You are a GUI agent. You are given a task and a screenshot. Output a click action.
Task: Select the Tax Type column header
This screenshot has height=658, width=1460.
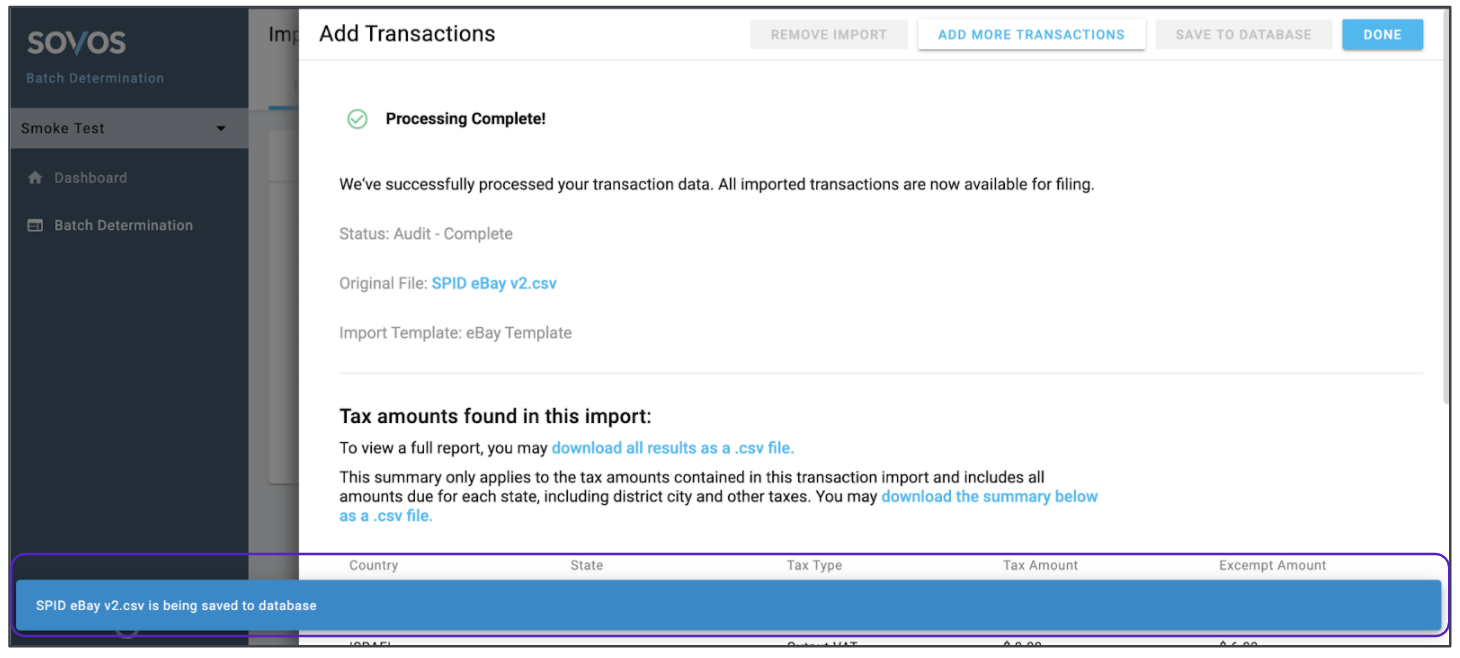pyautogui.click(x=814, y=566)
